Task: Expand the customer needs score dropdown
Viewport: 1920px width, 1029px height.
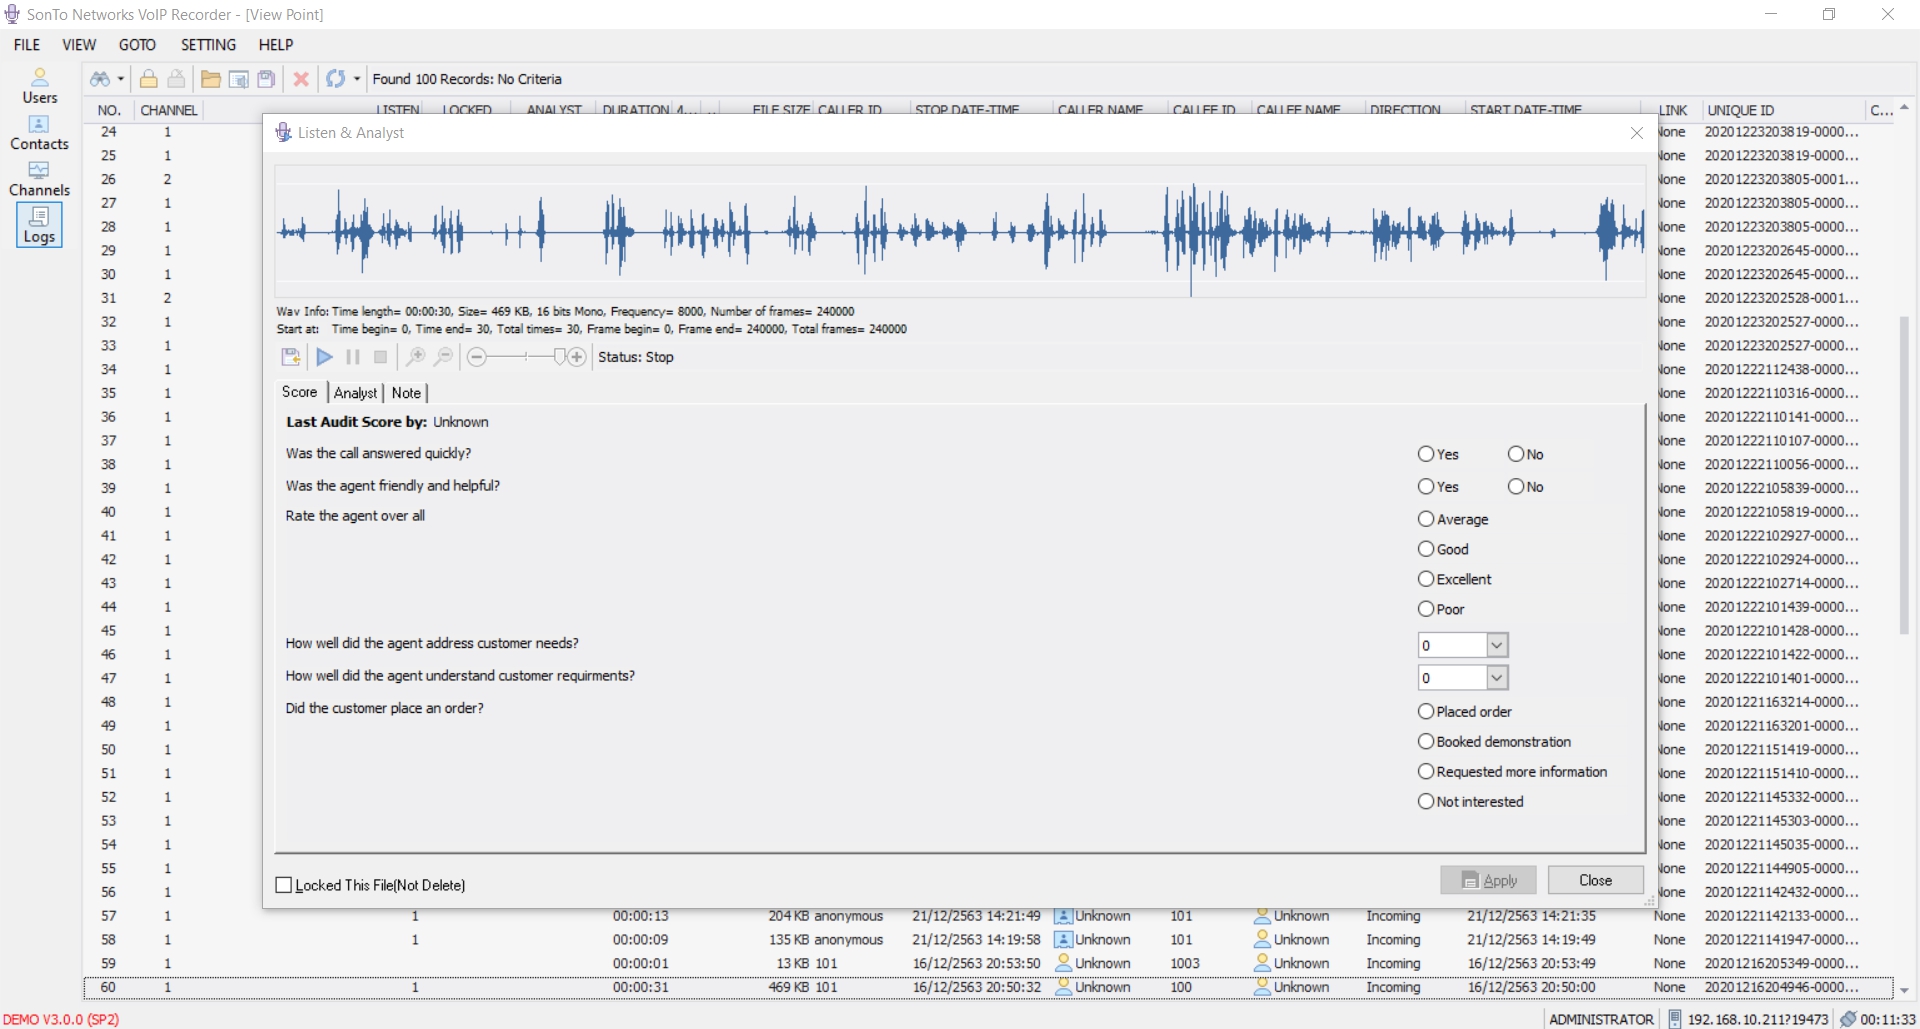Action: click(1496, 646)
